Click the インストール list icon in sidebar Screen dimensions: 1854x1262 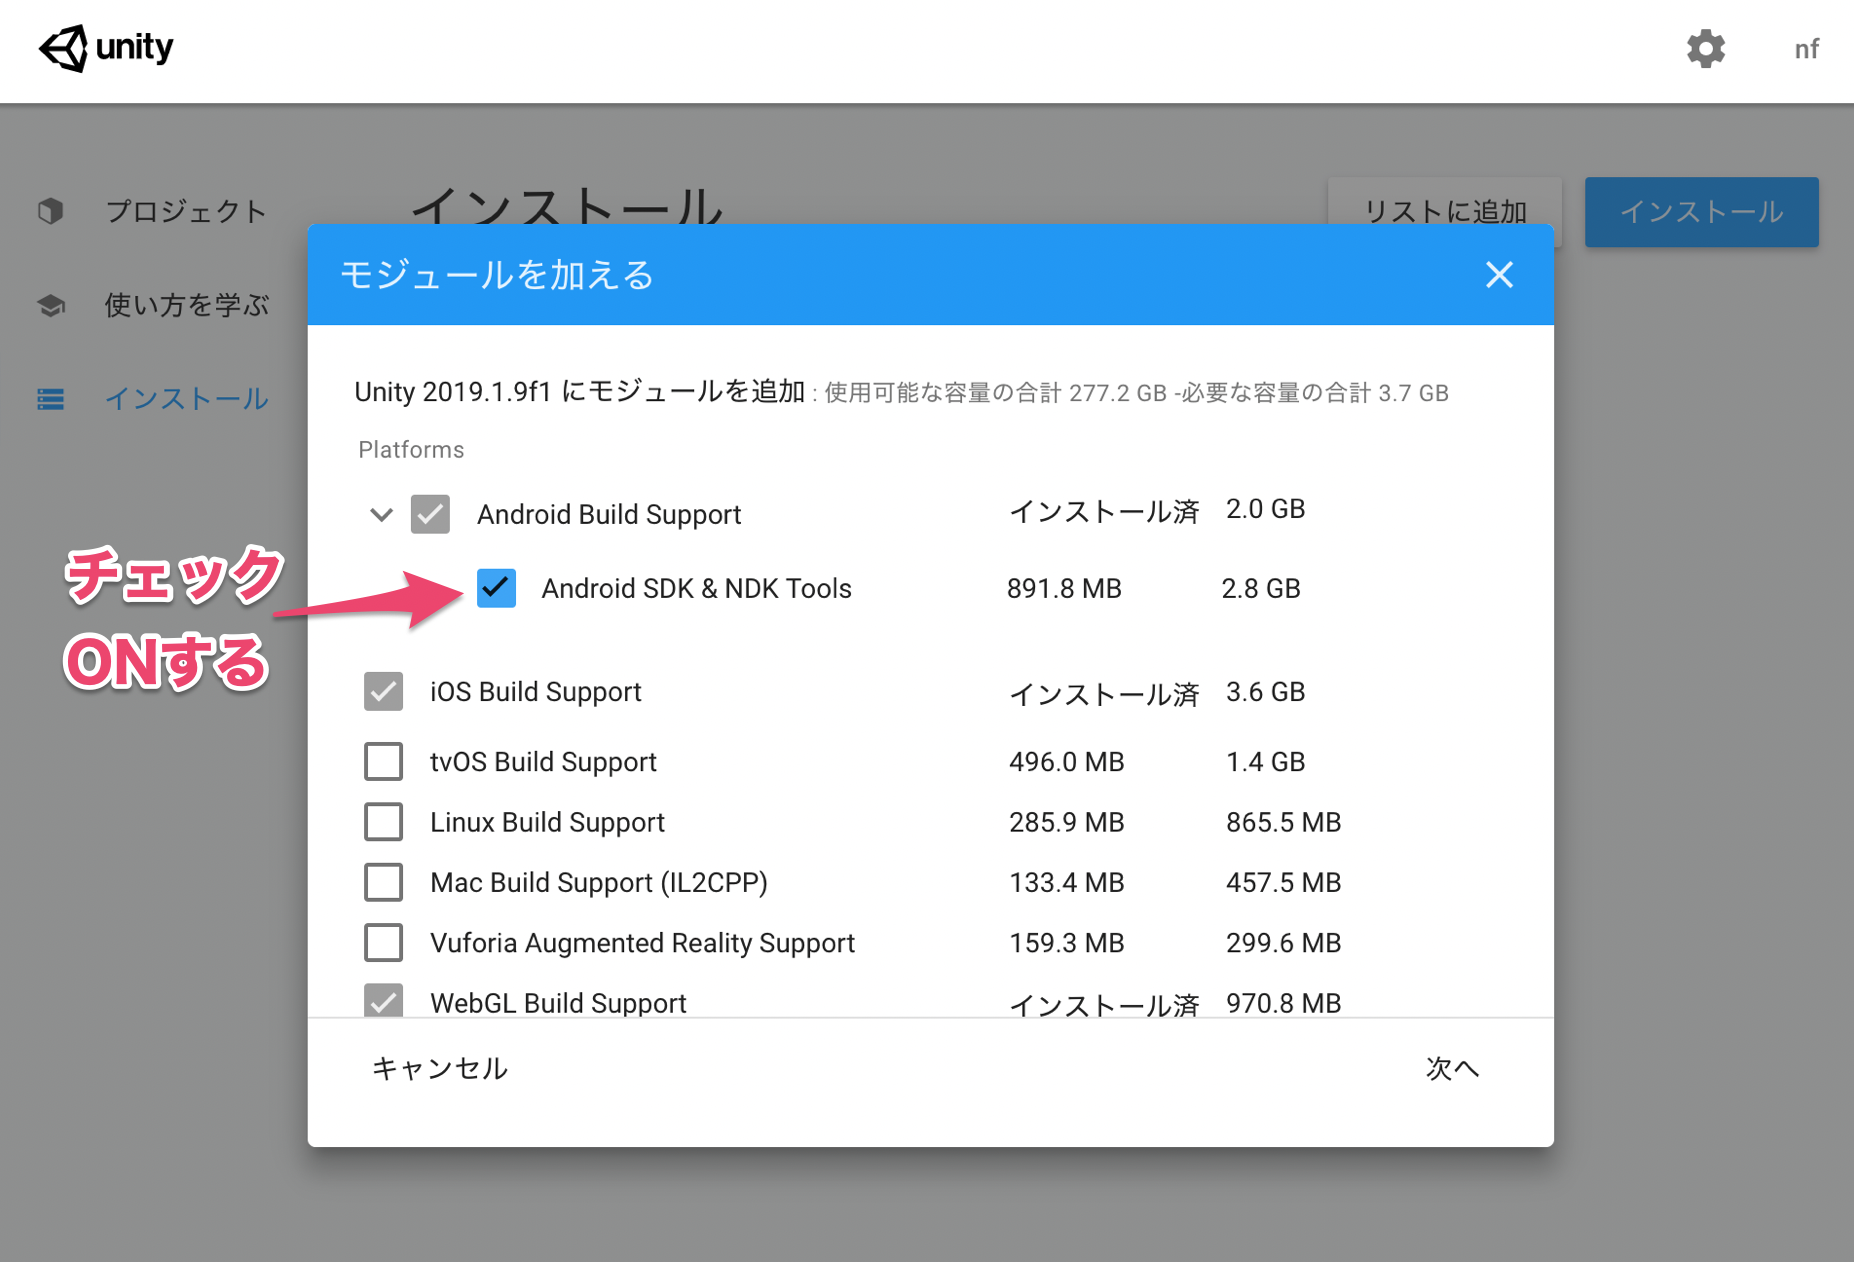click(51, 399)
